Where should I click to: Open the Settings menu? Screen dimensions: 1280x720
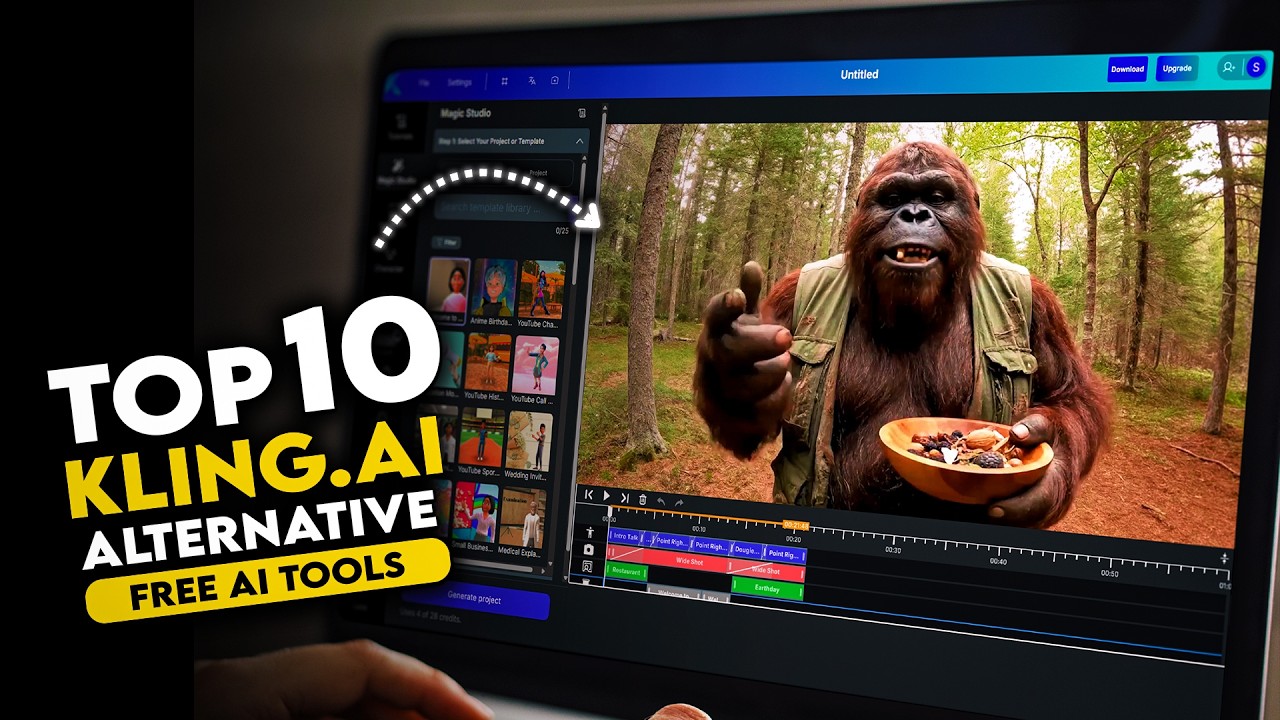(x=459, y=82)
